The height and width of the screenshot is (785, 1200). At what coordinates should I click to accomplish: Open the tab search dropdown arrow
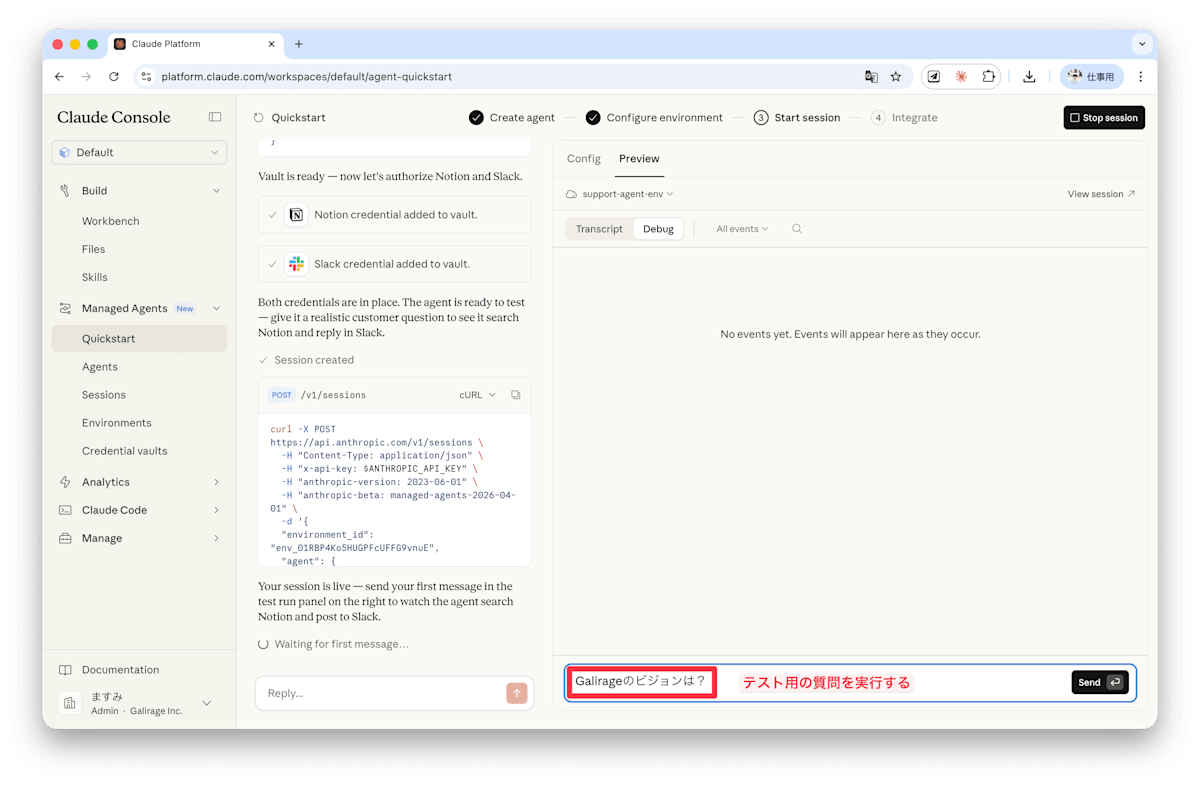click(1142, 44)
